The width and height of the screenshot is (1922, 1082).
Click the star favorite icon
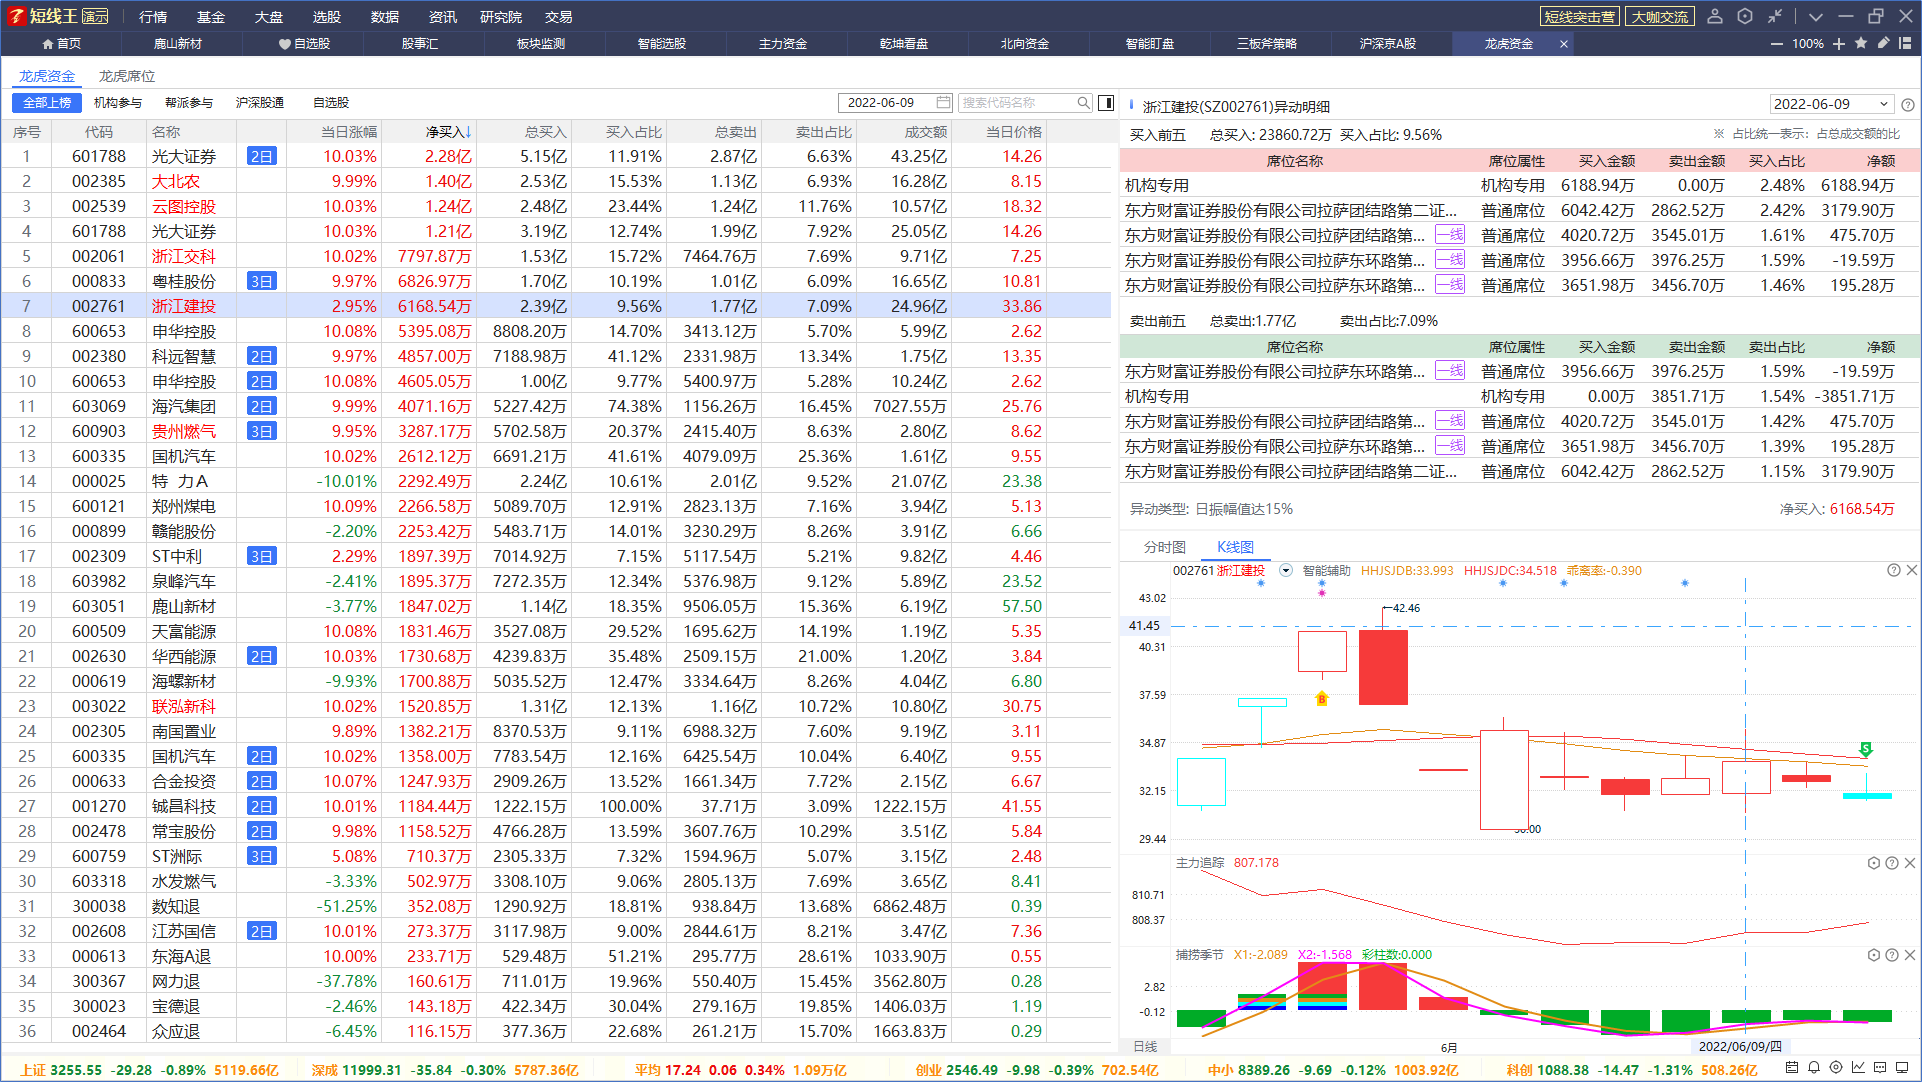click(1861, 43)
